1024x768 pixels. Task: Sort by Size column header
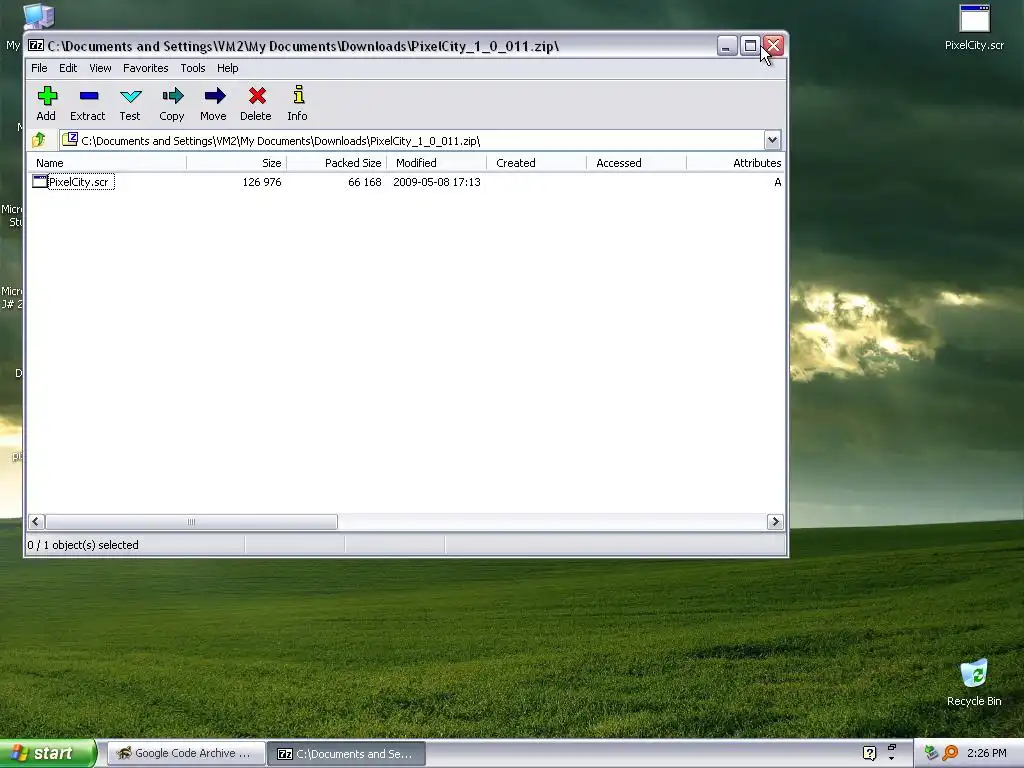(x=236, y=163)
